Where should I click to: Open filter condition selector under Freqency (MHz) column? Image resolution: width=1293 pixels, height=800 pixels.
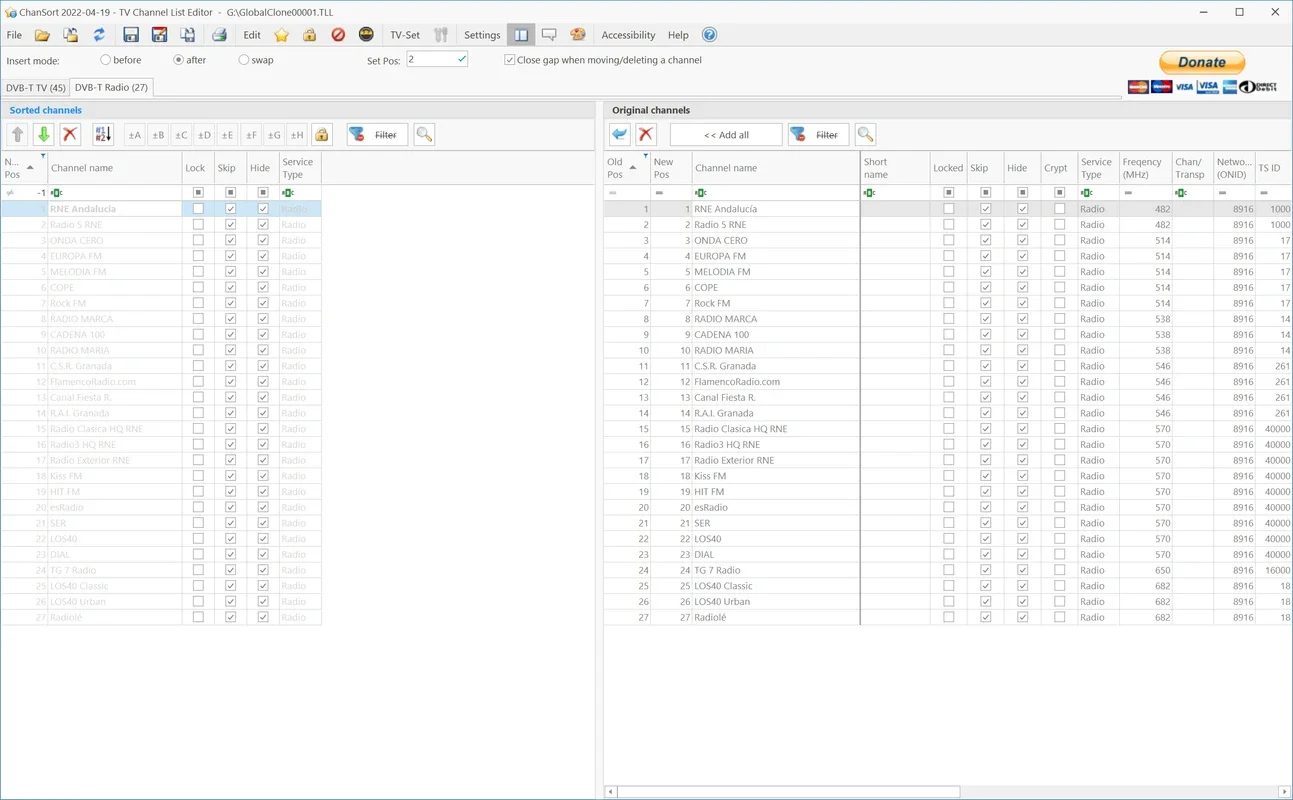point(1128,192)
